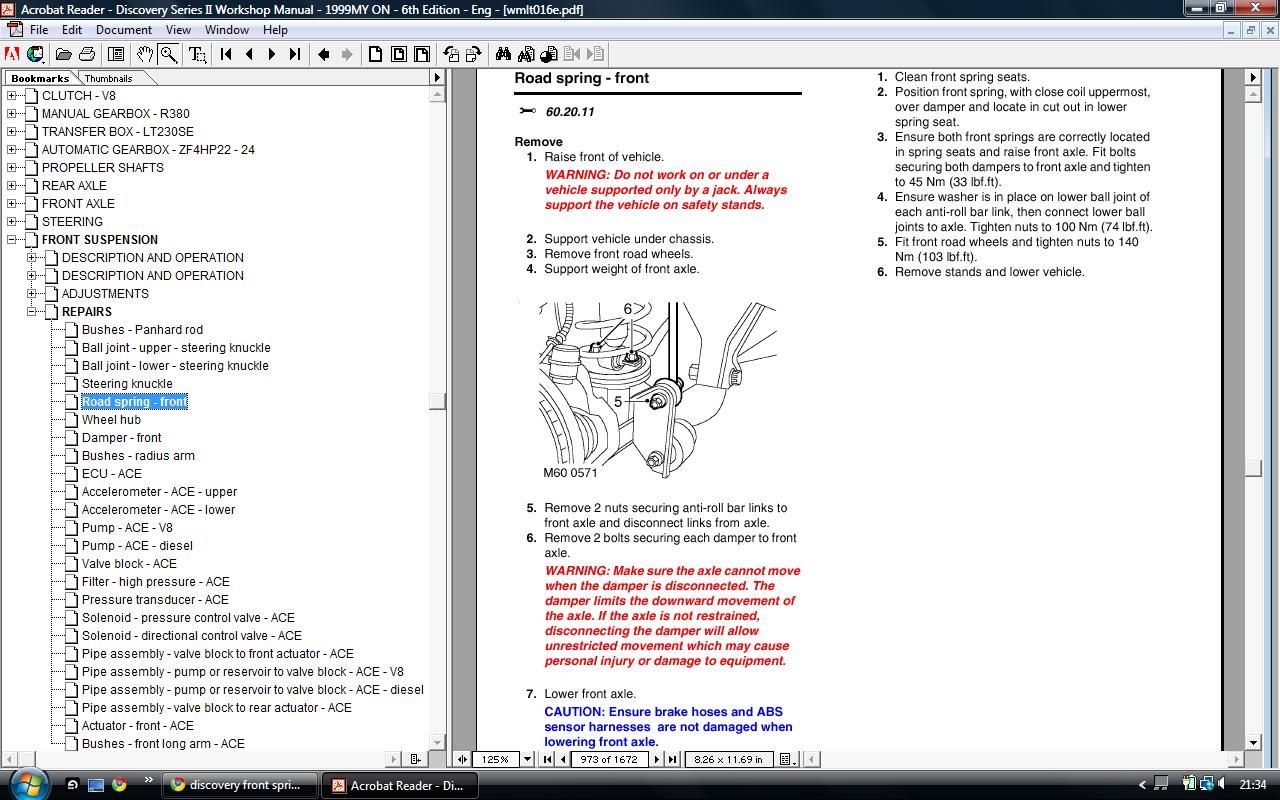This screenshot has width=1280, height=800.
Task: Open the Wheel hub bookmark
Action: pyautogui.click(x=111, y=420)
